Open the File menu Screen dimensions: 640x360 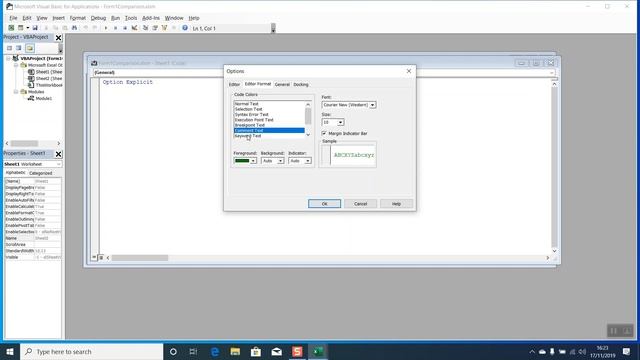pos(13,18)
